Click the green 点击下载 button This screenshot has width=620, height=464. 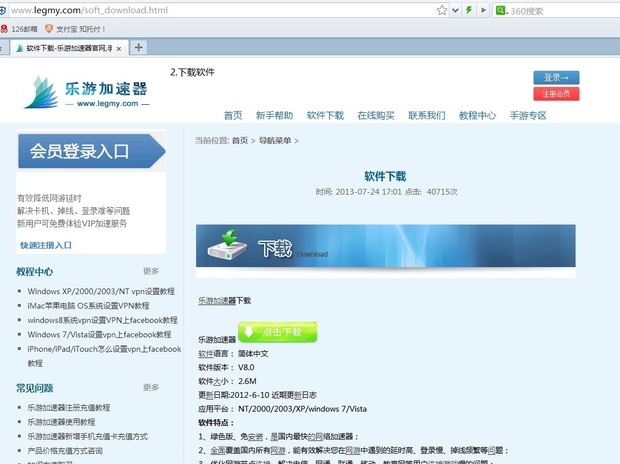click(x=277, y=331)
